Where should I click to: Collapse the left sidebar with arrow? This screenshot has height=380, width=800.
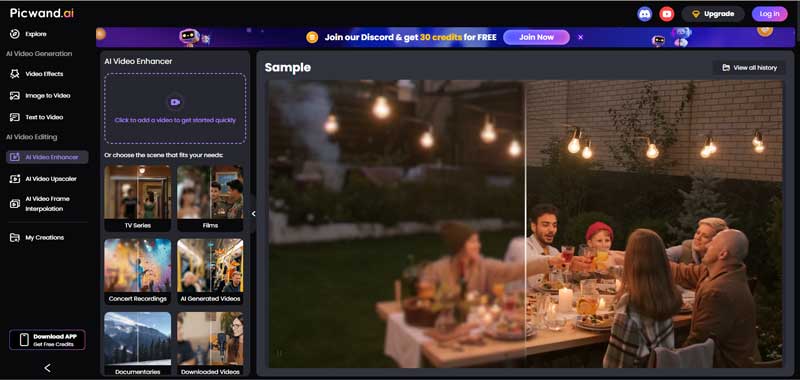pyautogui.click(x=47, y=368)
